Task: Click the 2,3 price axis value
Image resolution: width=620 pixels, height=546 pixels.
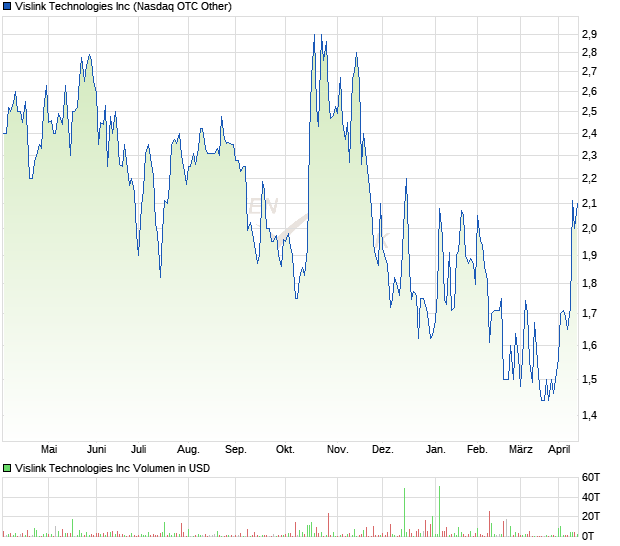Action: 589,155
